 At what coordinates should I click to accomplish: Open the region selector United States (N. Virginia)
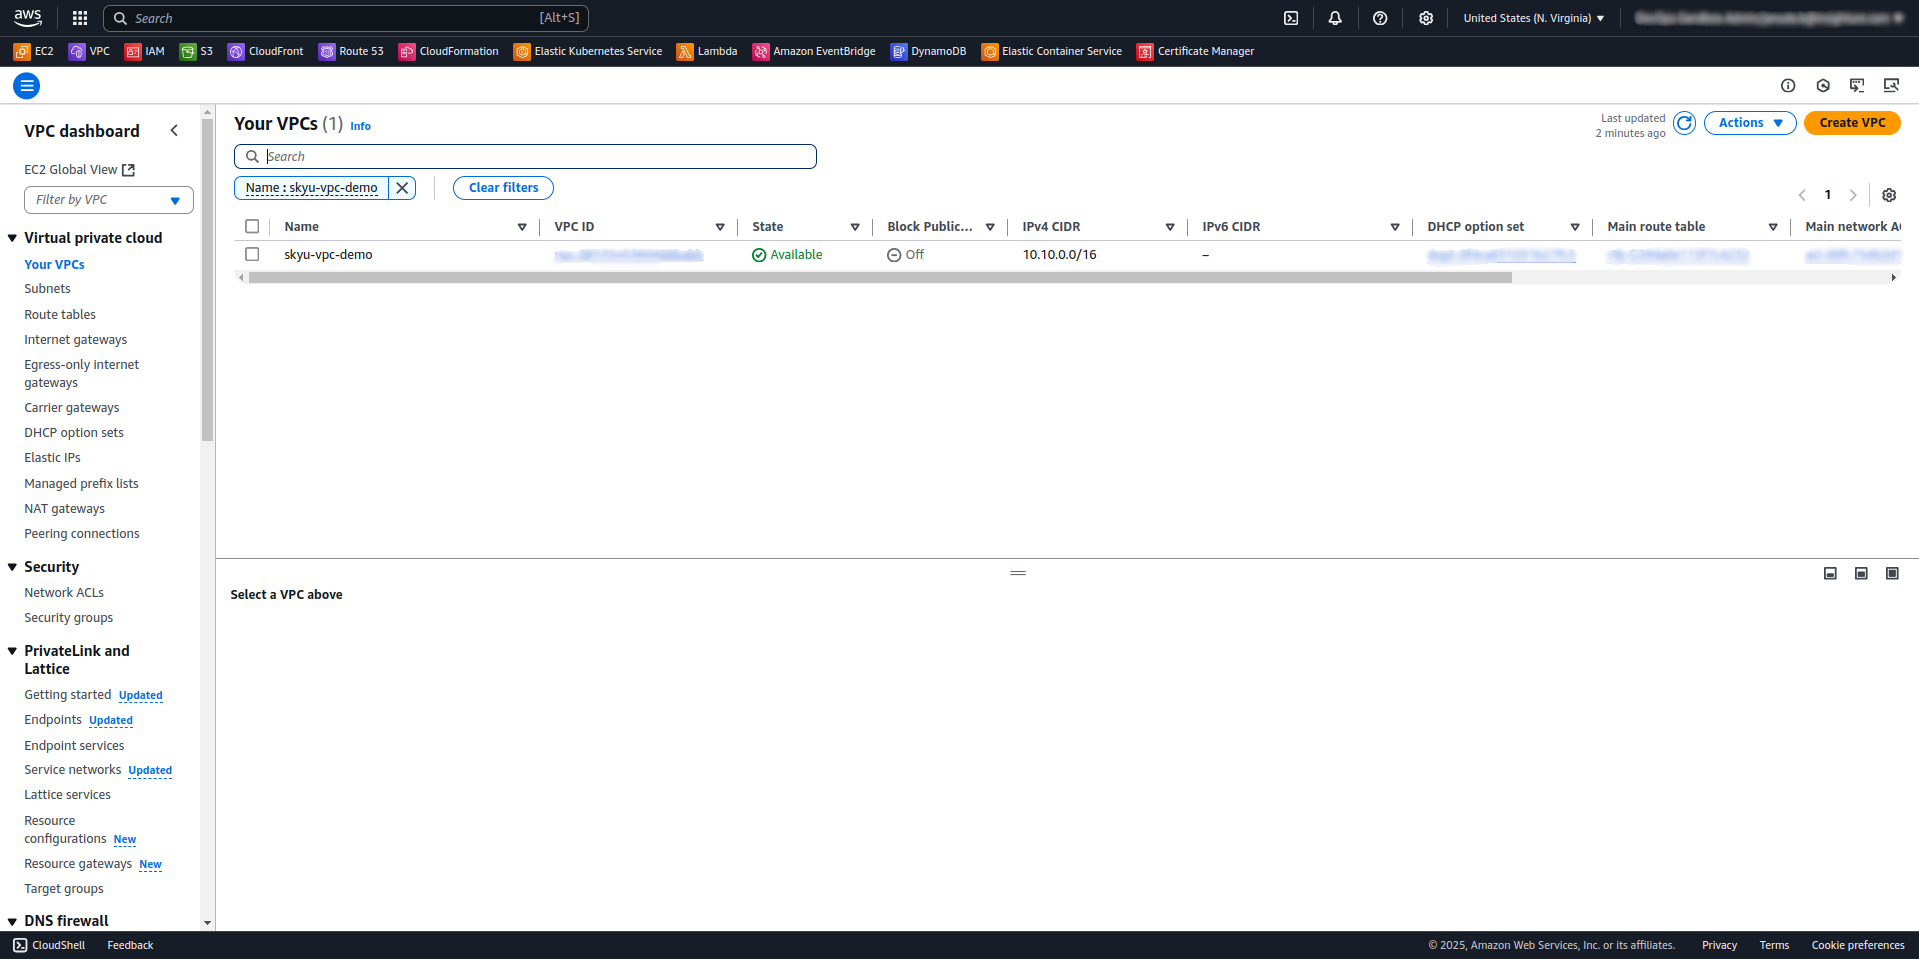click(1533, 18)
